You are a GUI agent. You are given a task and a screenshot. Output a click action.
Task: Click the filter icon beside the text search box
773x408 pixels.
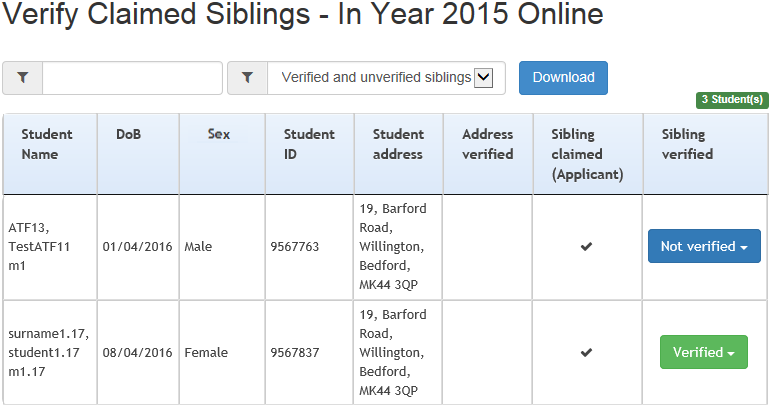(23, 78)
